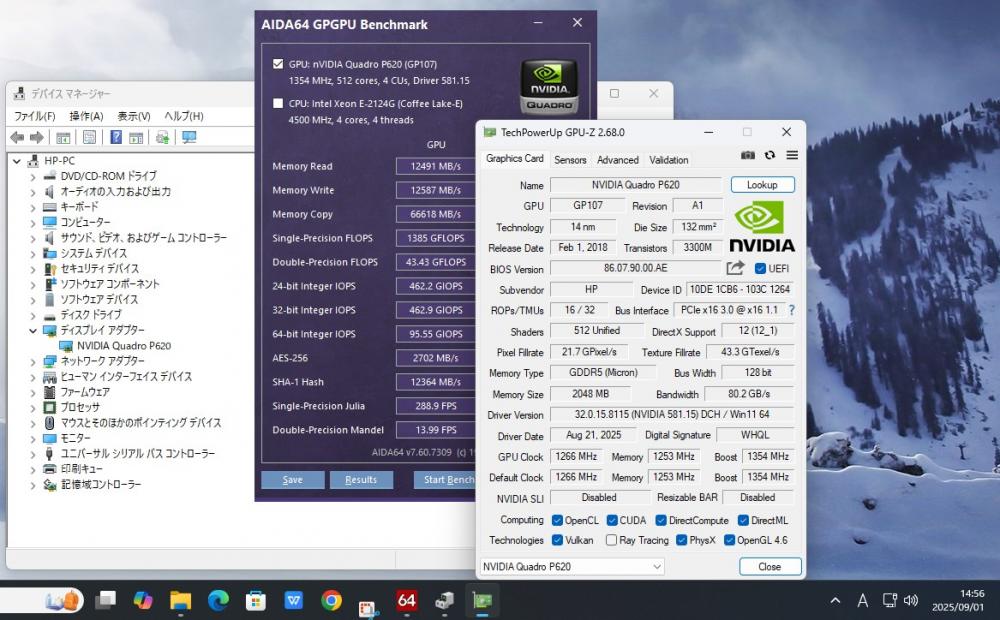Open the 表示(V) menu in Device Manager
Screen dimensions: 1000x620
134,116
